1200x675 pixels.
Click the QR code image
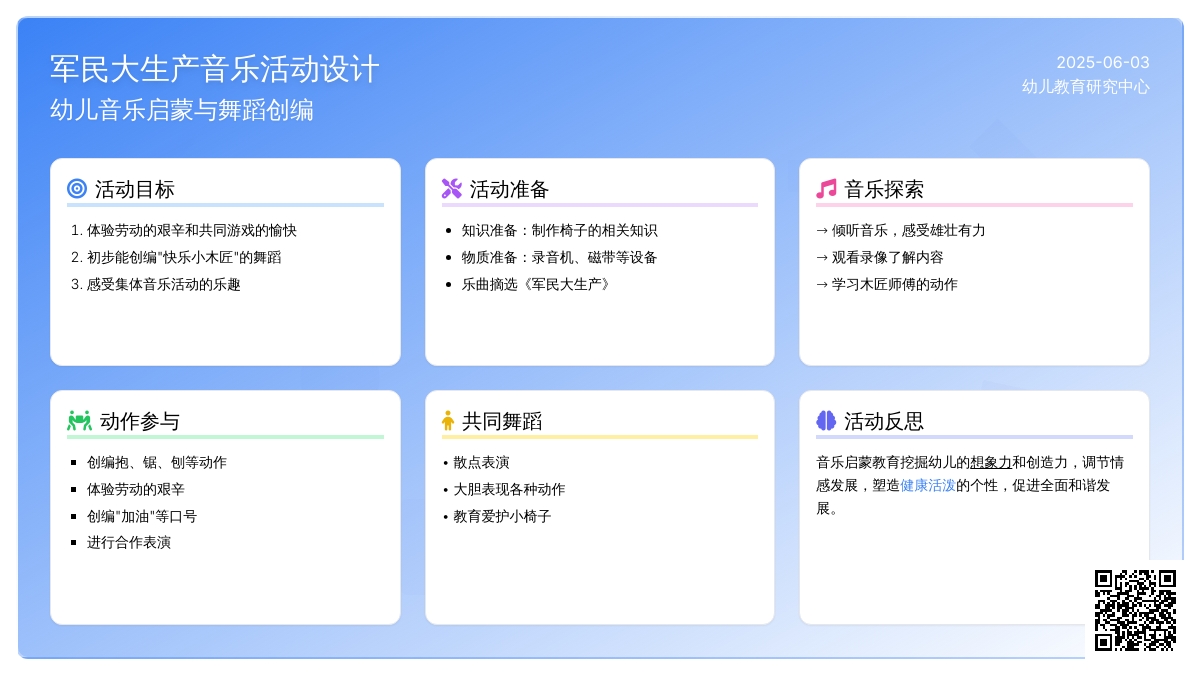1135,610
